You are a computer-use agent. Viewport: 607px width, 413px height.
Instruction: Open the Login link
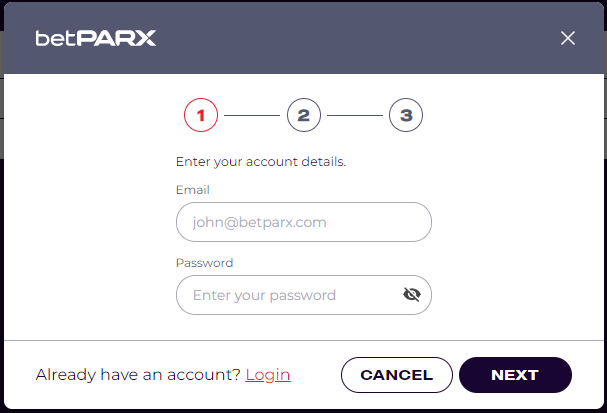[x=268, y=375]
